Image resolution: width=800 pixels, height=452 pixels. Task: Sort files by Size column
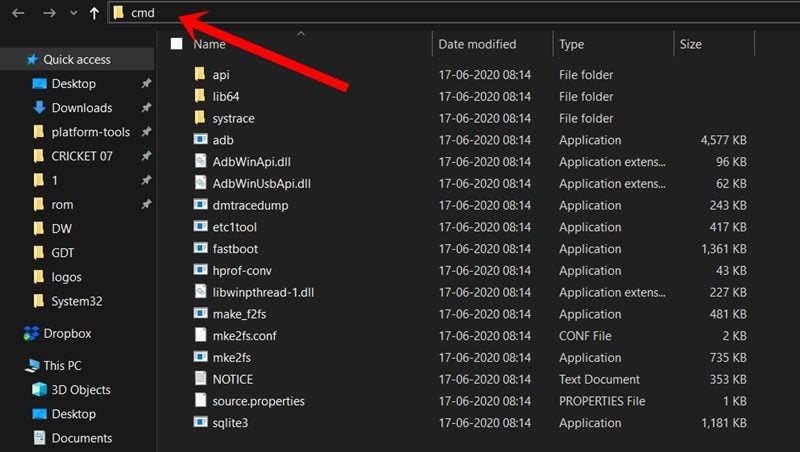click(x=691, y=44)
